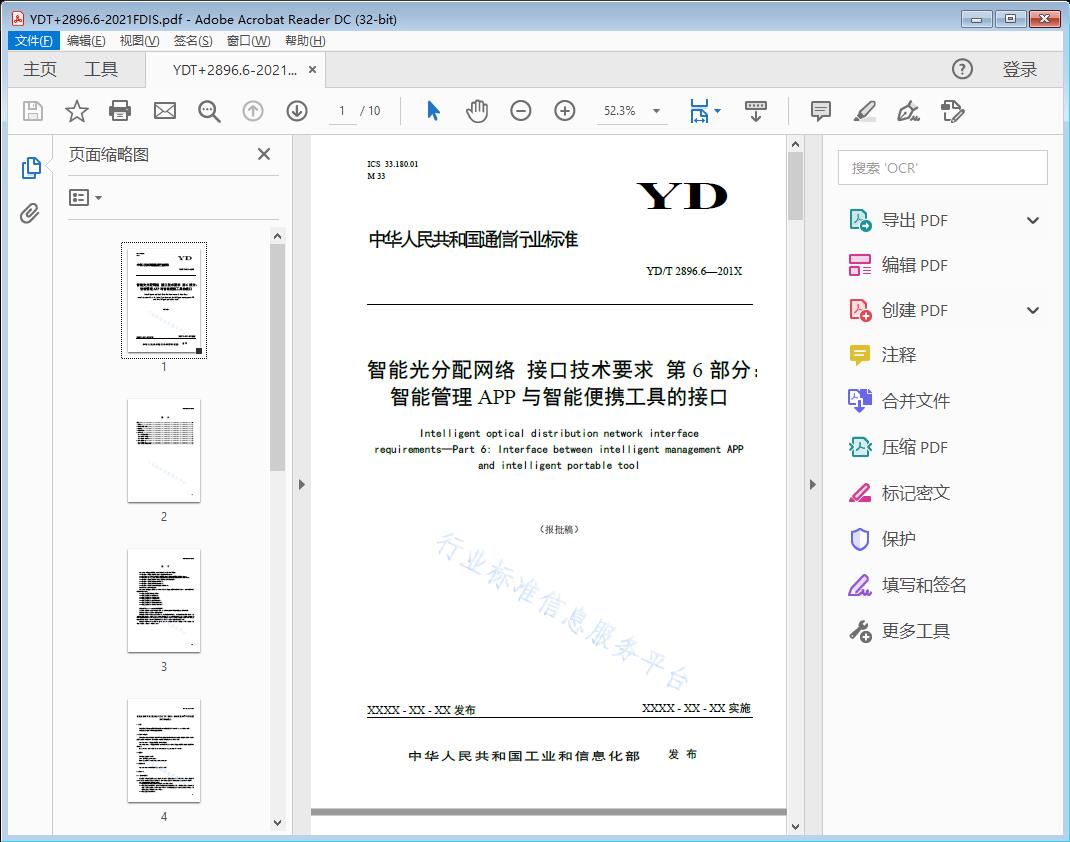
Task: Click the star favorites icon
Action: coord(76,111)
